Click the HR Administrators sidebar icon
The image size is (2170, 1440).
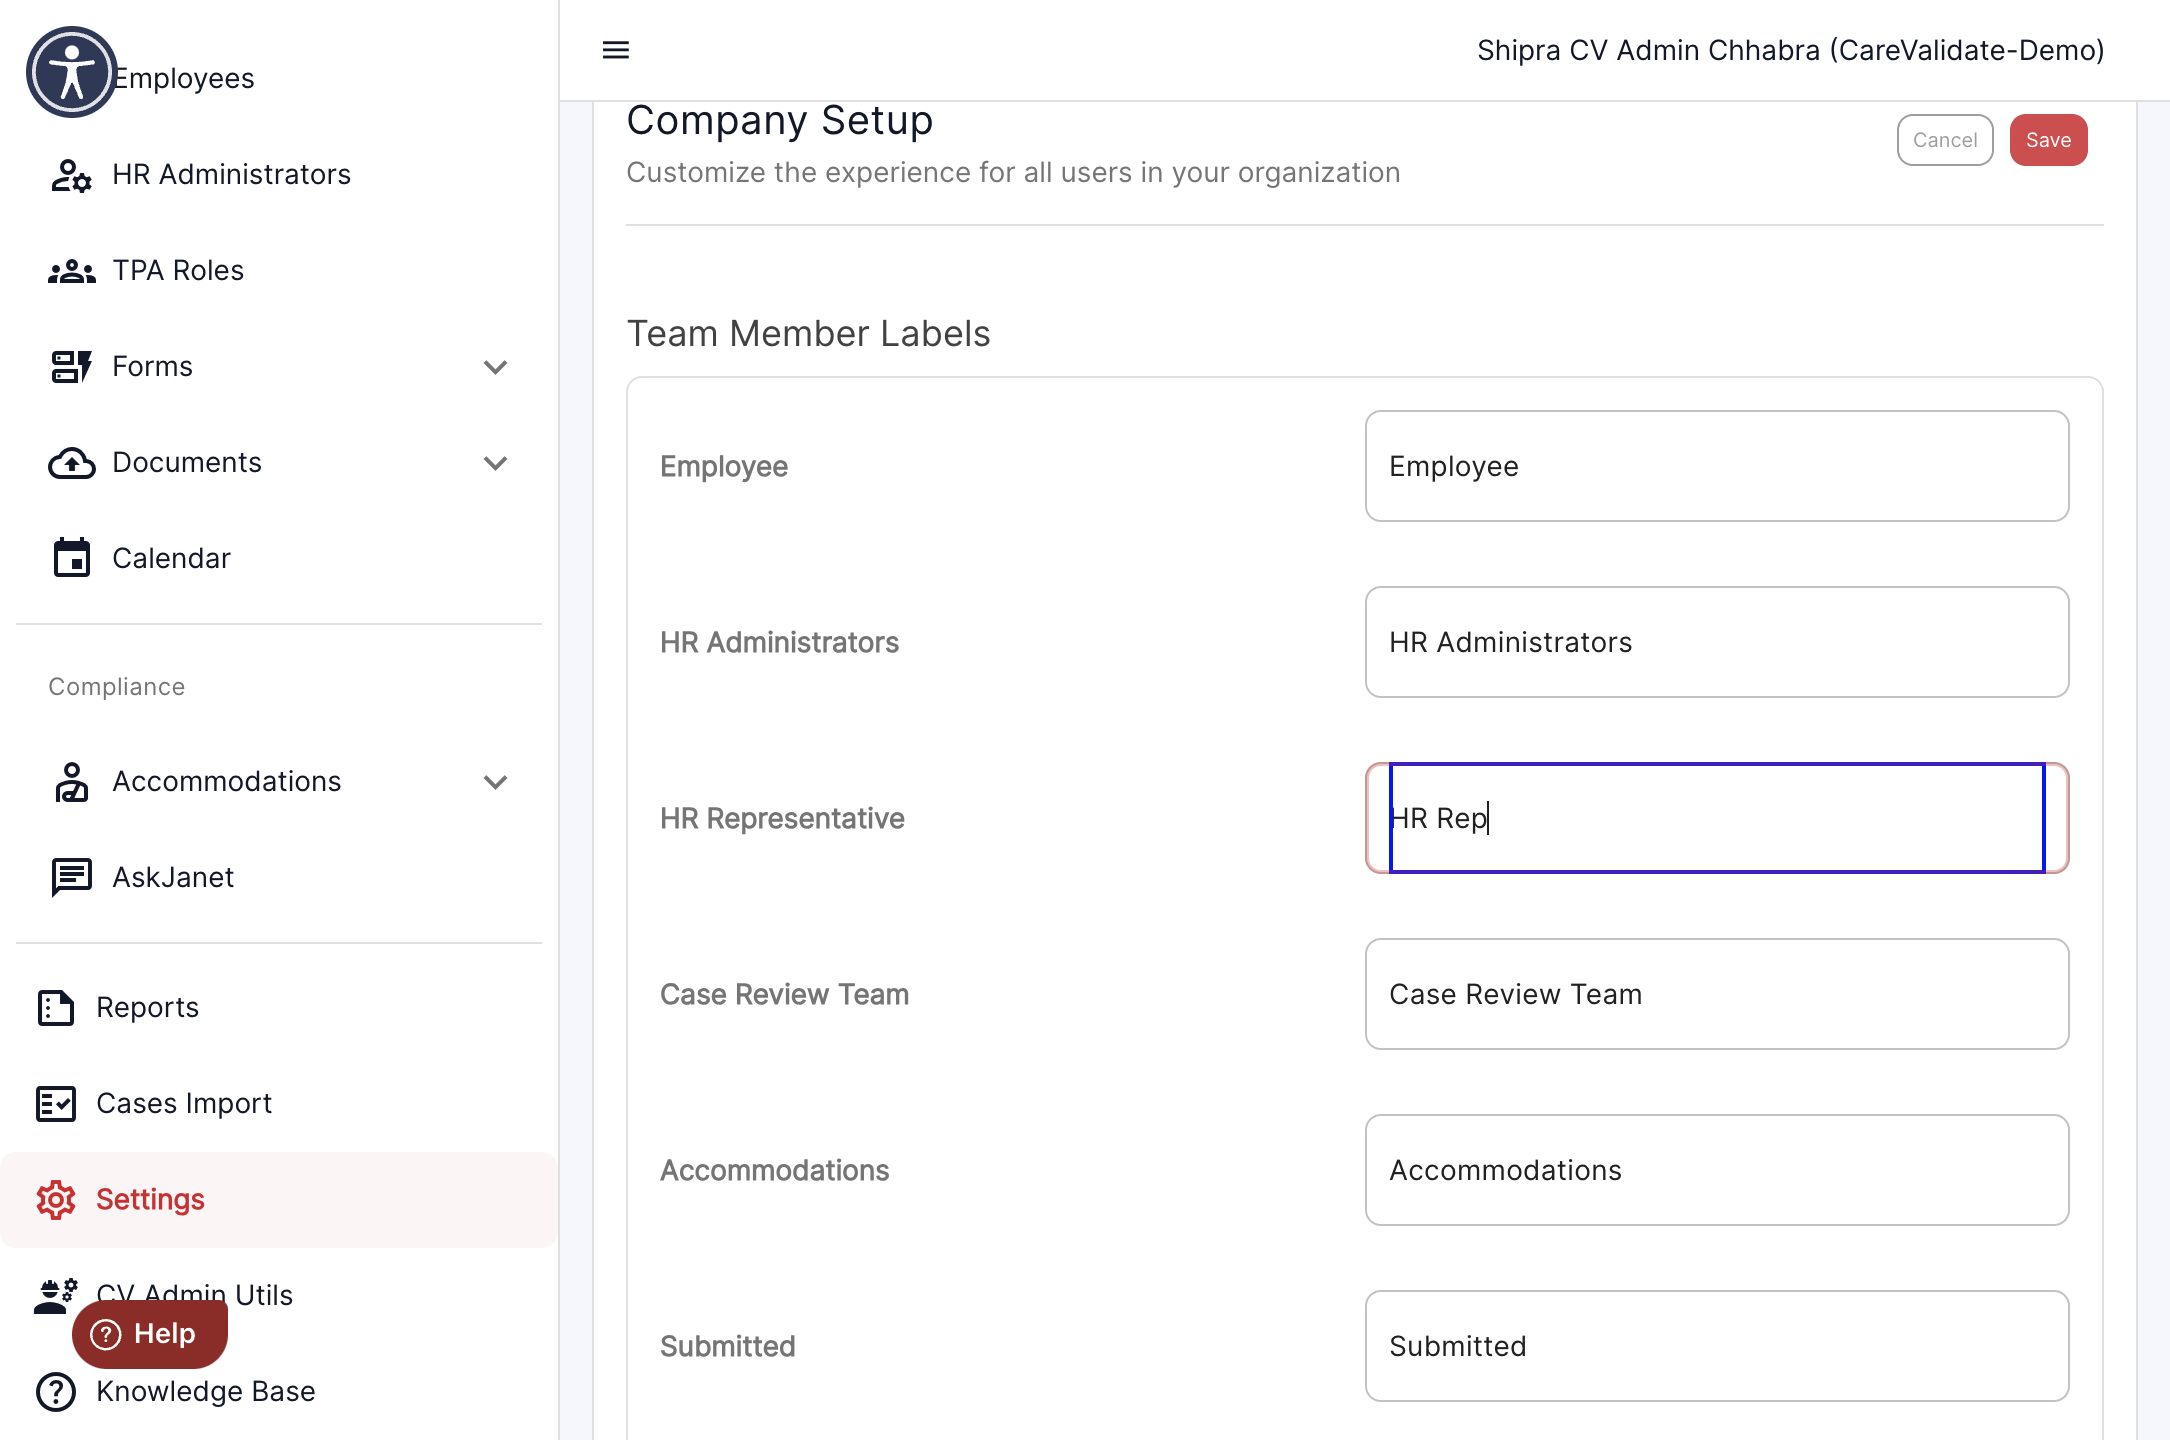pos(71,175)
